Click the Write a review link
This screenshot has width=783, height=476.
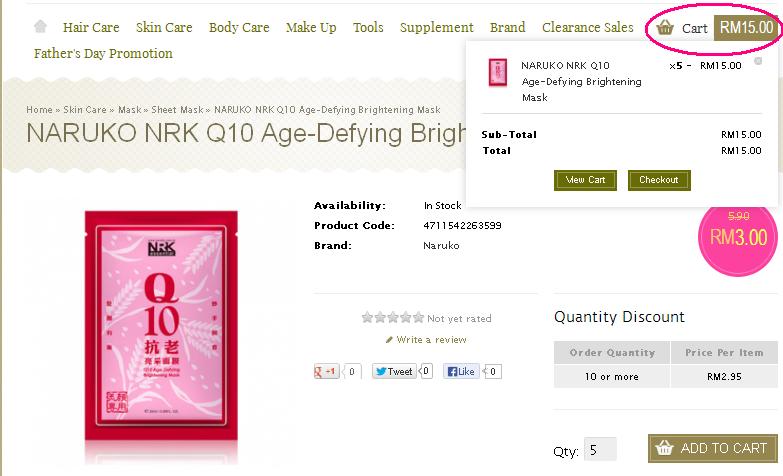pos(431,340)
